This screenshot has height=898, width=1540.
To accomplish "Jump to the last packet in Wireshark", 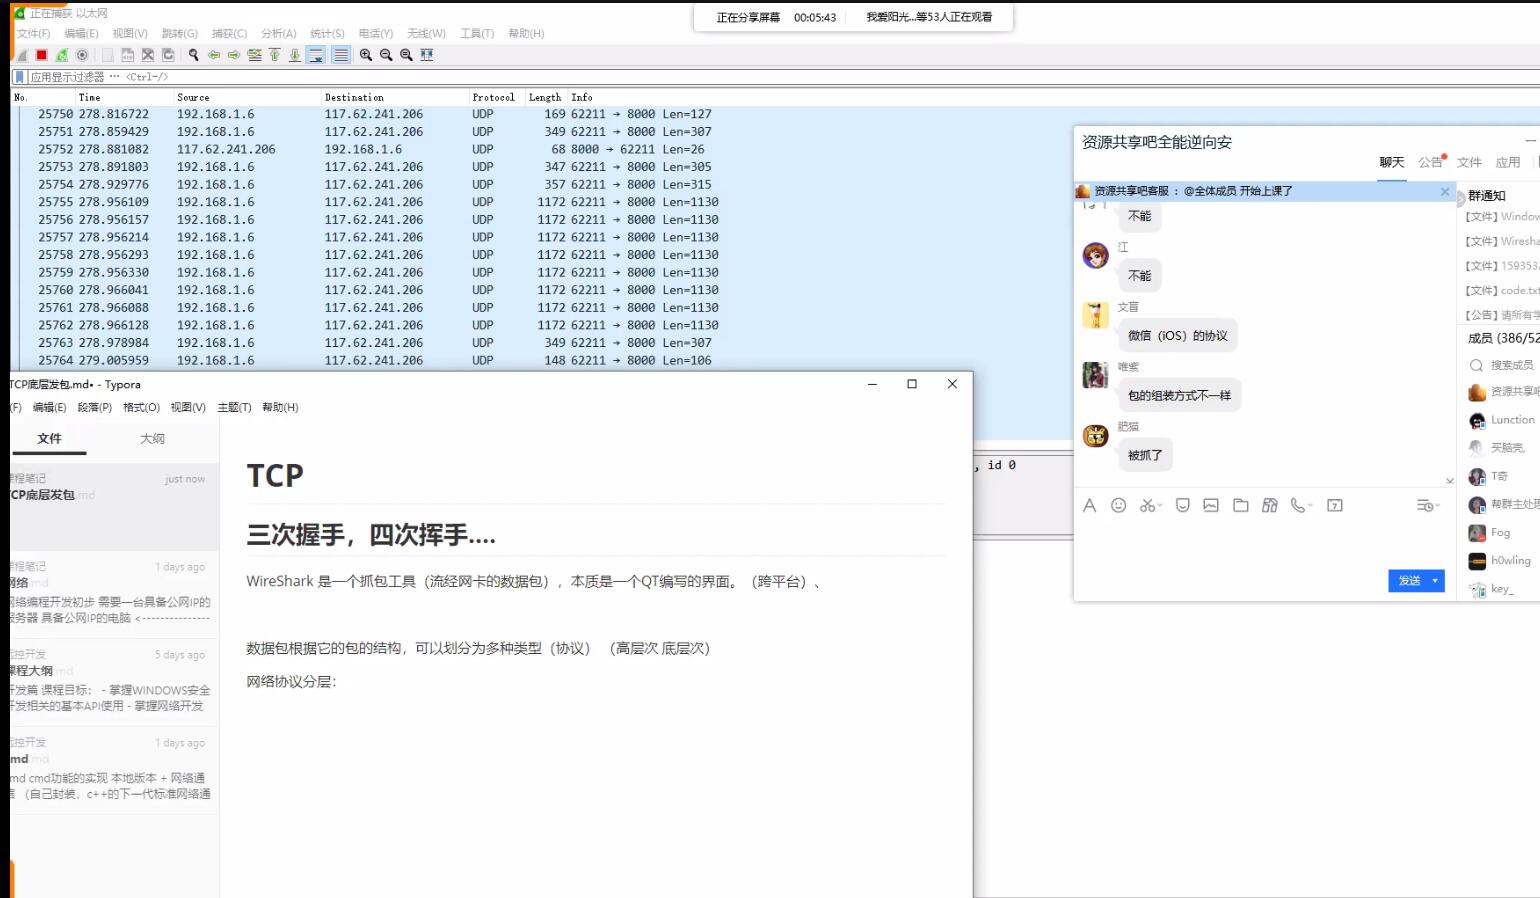I will 294,55.
